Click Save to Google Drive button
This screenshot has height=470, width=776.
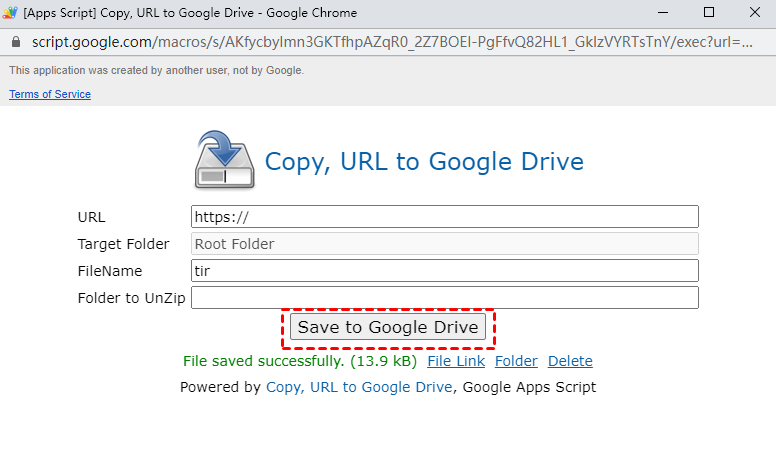coord(388,327)
